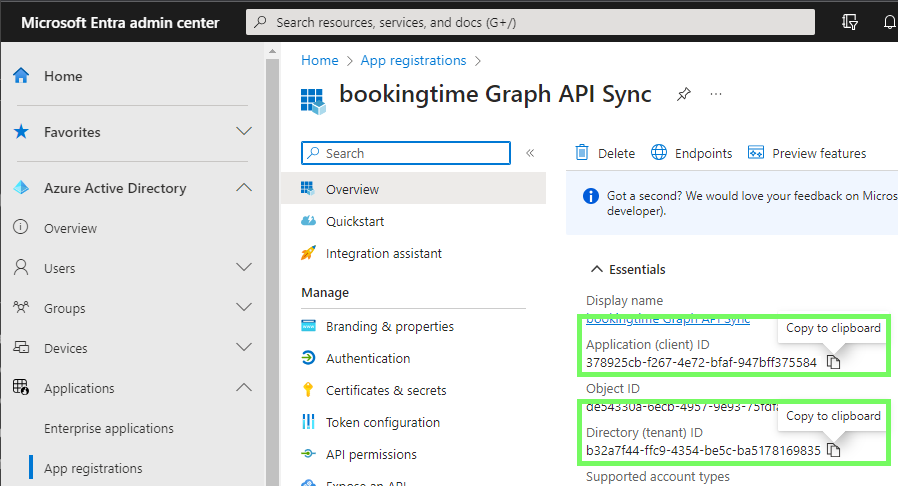Click the resource menu Search box
The image size is (898, 486).
[x=405, y=153]
